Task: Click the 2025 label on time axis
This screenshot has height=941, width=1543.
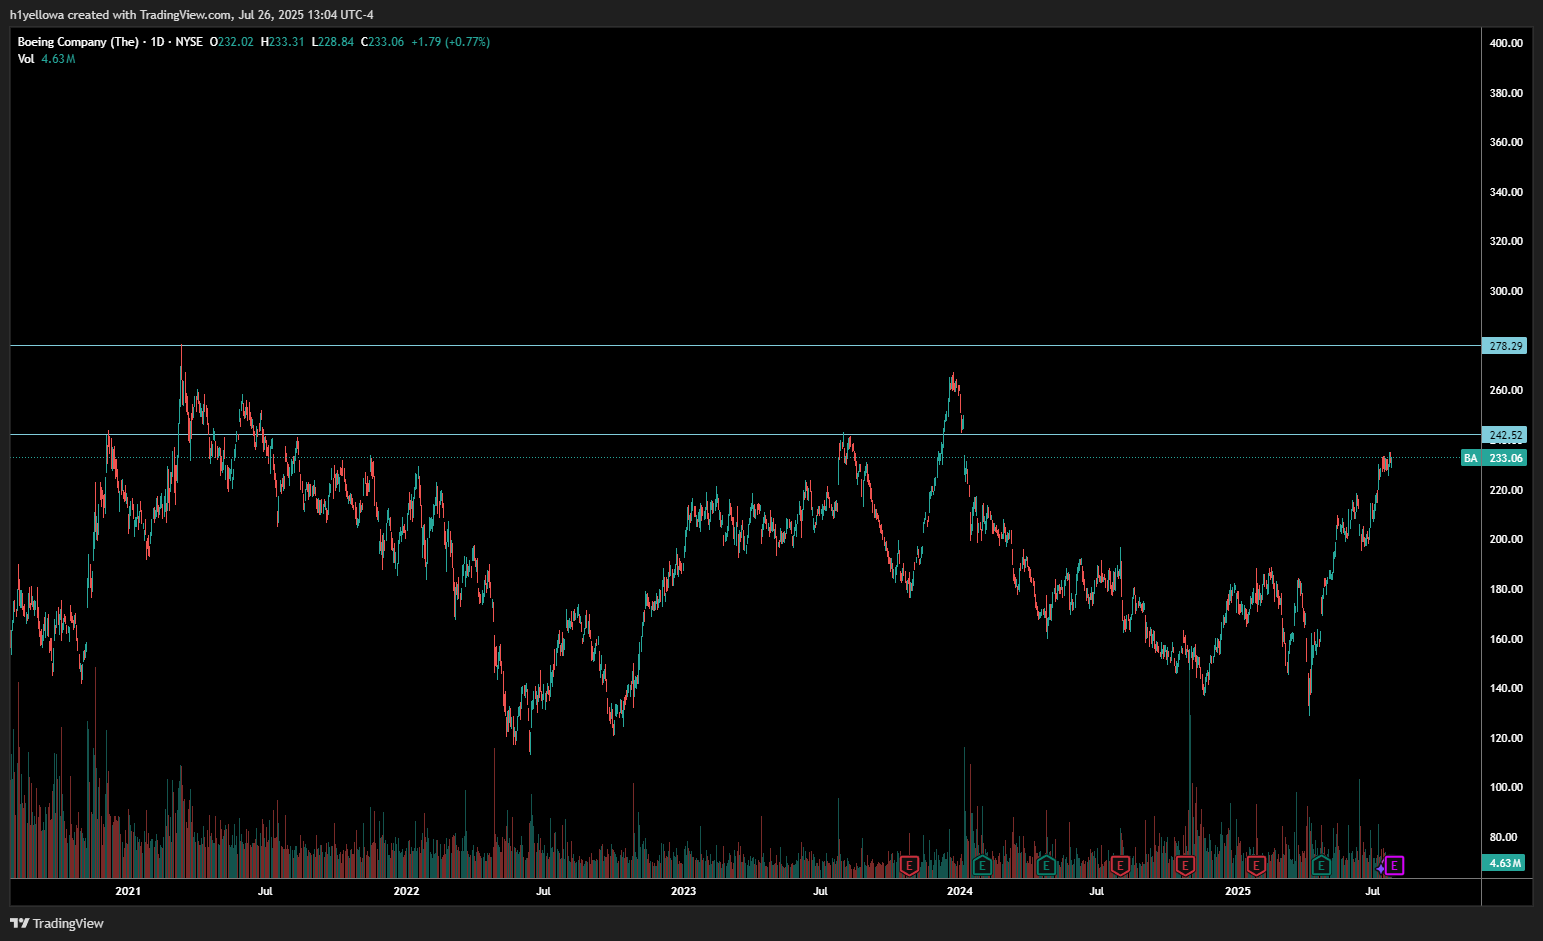Action: 1238,891
